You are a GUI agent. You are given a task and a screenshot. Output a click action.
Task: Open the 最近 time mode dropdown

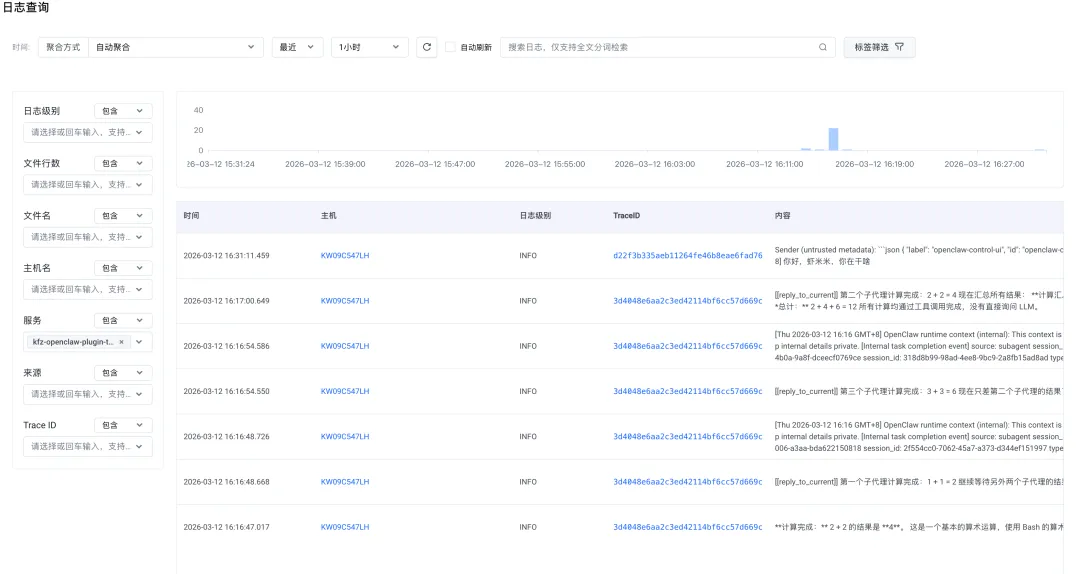(x=297, y=47)
